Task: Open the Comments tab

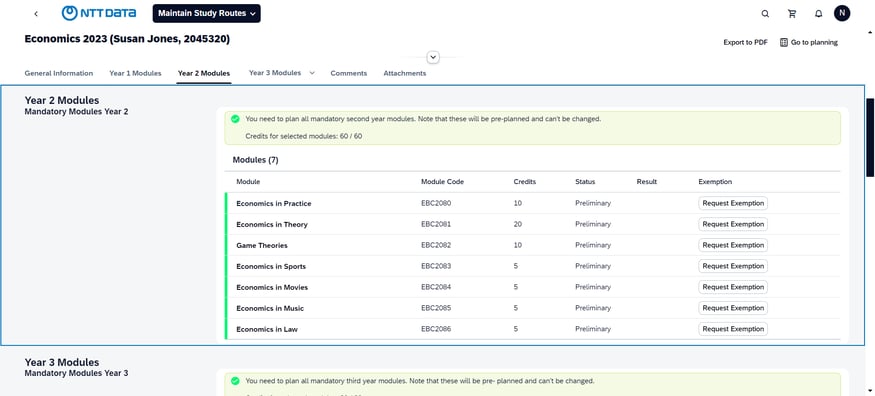Action: pos(349,73)
